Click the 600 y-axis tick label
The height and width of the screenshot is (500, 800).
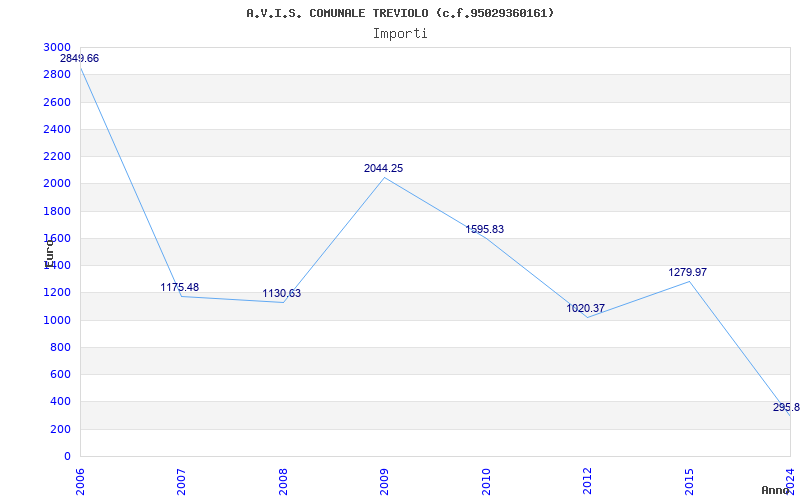point(61,374)
